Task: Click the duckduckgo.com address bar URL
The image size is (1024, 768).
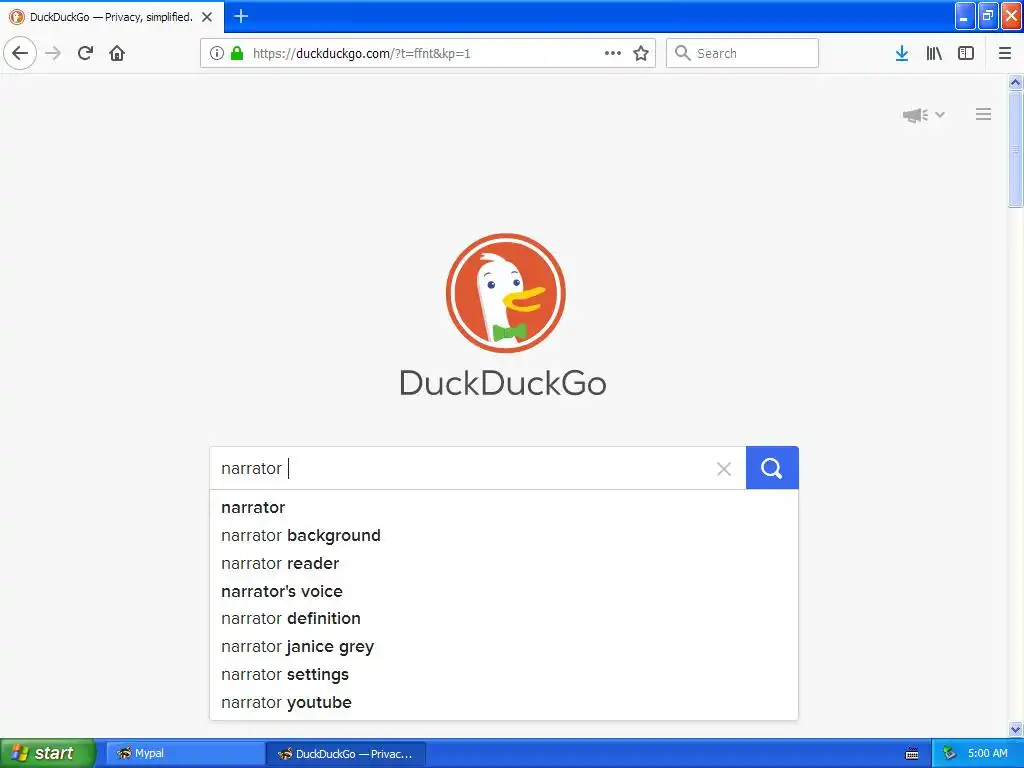Action: tap(361, 54)
